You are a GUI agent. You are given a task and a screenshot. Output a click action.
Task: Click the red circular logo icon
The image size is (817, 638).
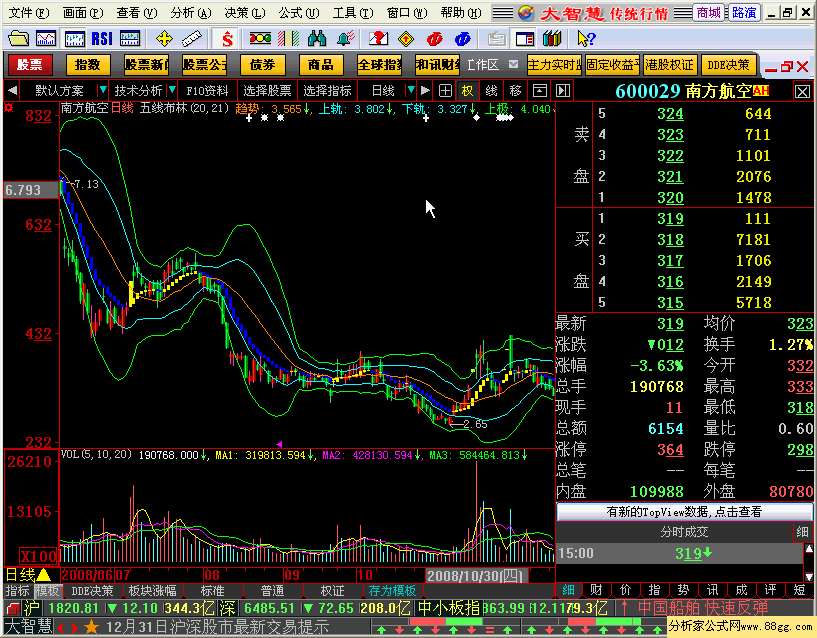(x=434, y=38)
